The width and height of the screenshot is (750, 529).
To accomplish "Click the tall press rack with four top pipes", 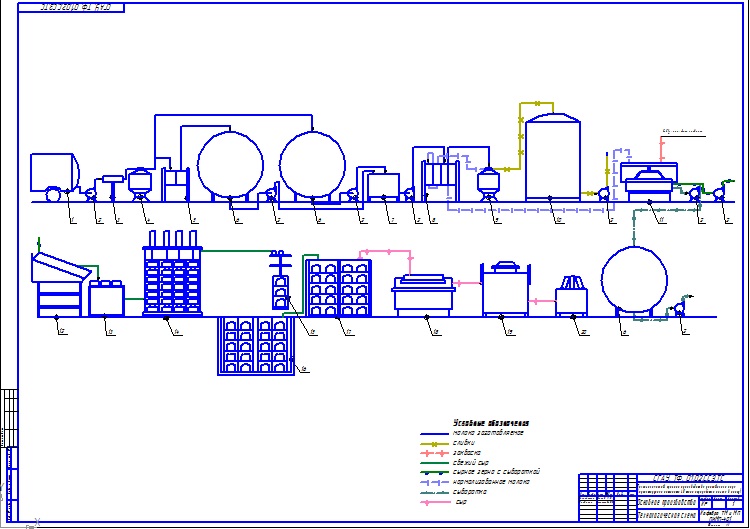I will 173,273.
